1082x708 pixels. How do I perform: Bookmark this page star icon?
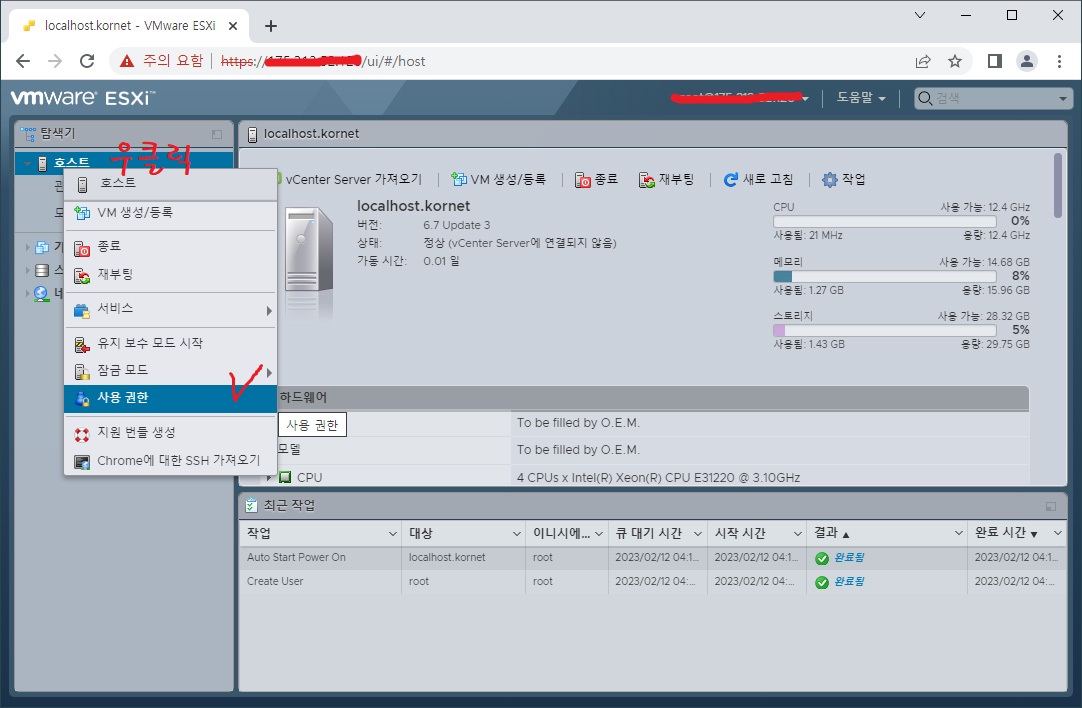[x=955, y=61]
